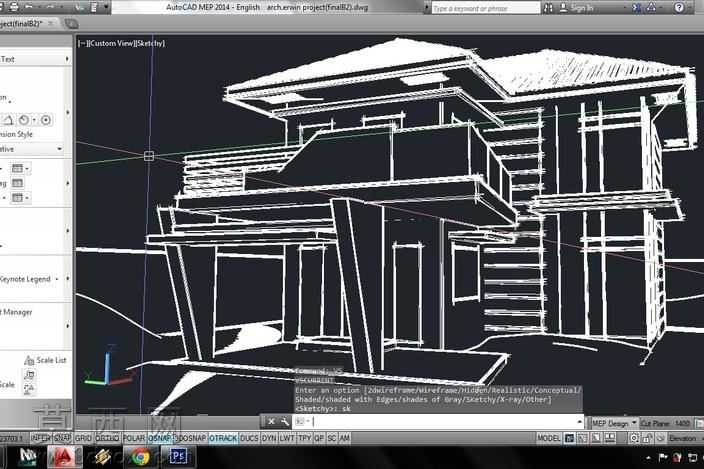Viewport: 704px width, 469px height.
Task: Click the Print icon in quick access toolbar
Action: pyautogui.click(x=14, y=7)
